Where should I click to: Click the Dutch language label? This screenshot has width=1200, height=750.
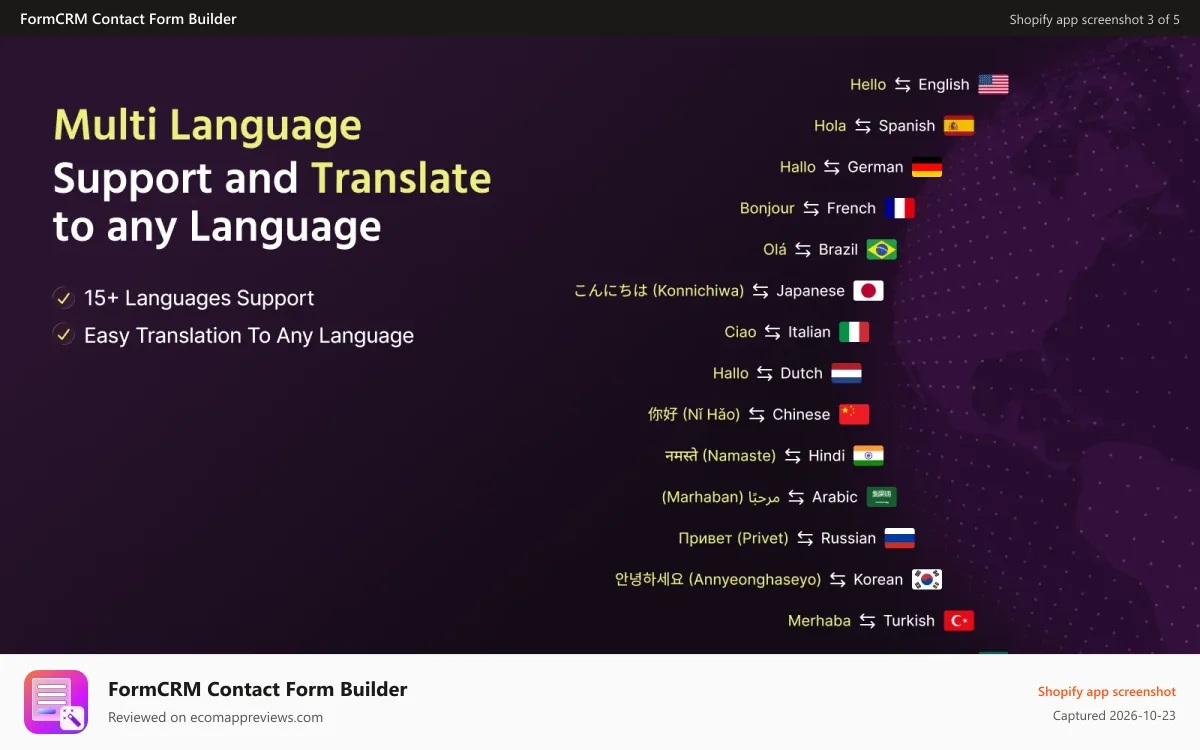pyautogui.click(x=801, y=373)
